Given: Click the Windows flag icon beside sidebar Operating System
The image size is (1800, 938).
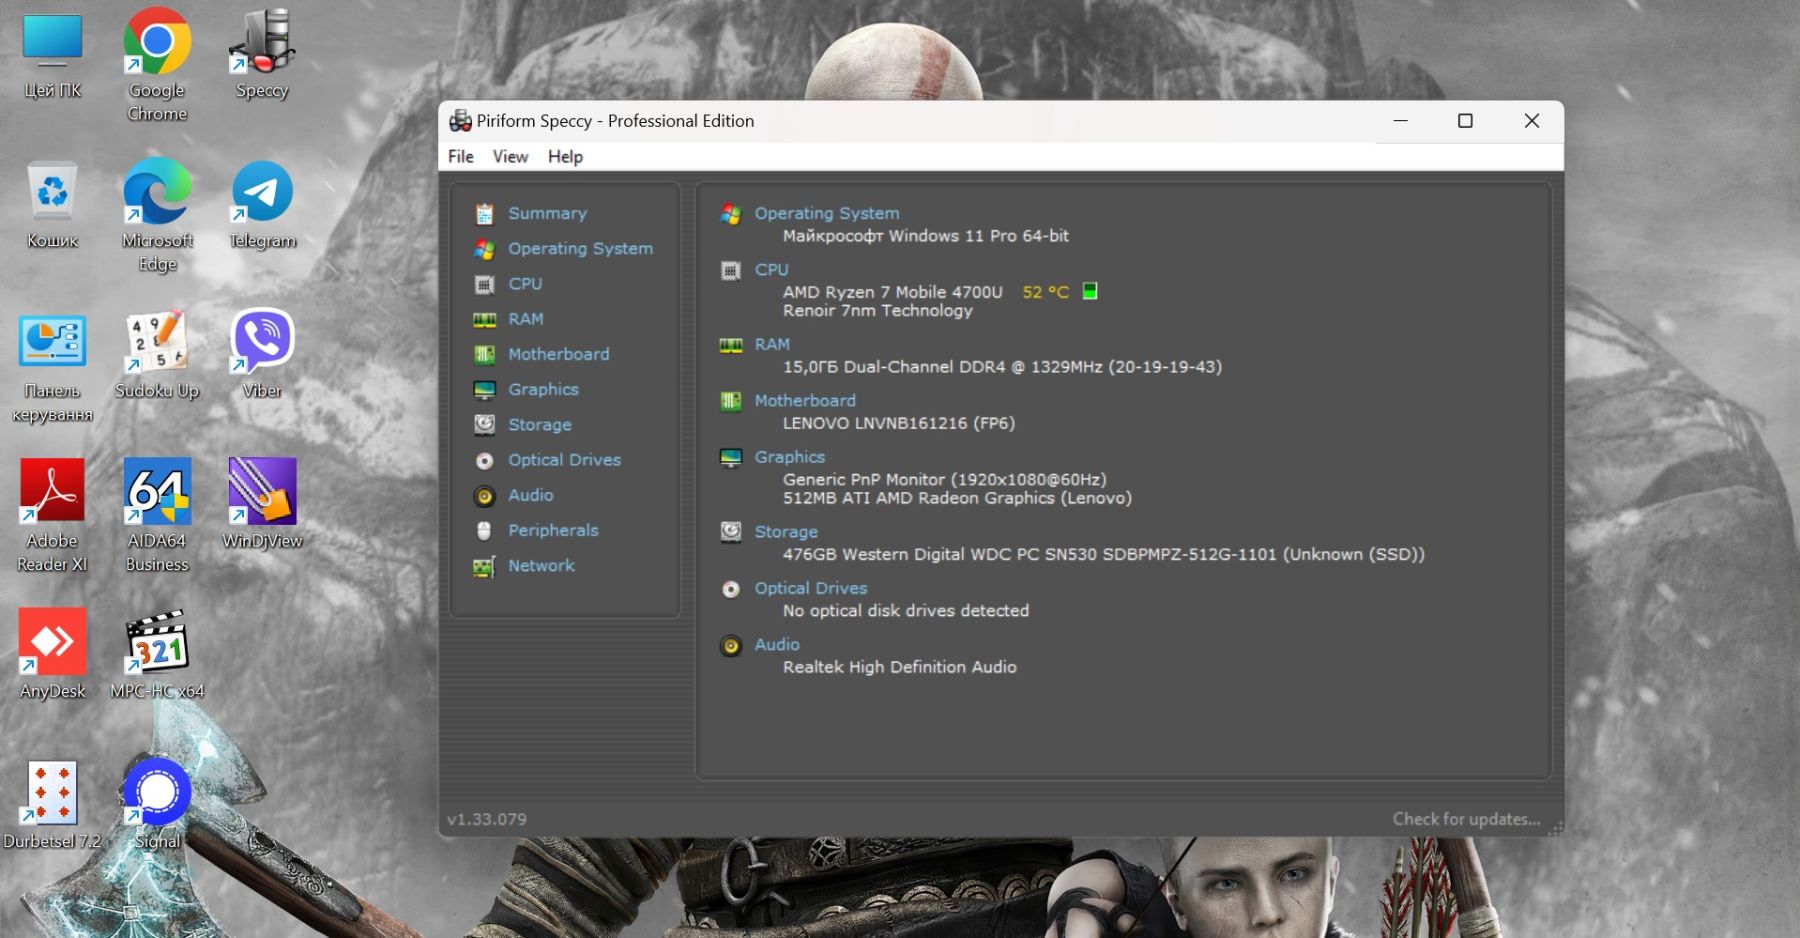Looking at the screenshot, I should [485, 249].
